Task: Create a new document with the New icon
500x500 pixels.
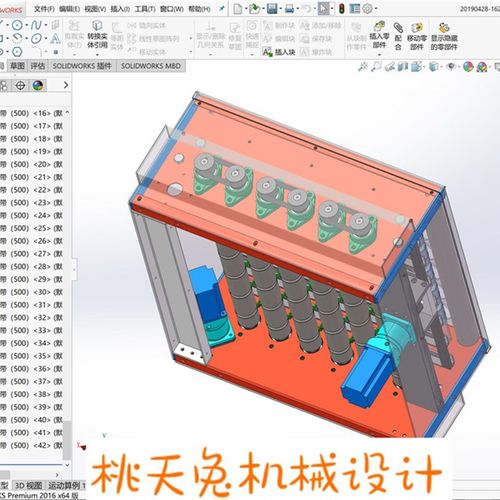Action: click(x=238, y=9)
